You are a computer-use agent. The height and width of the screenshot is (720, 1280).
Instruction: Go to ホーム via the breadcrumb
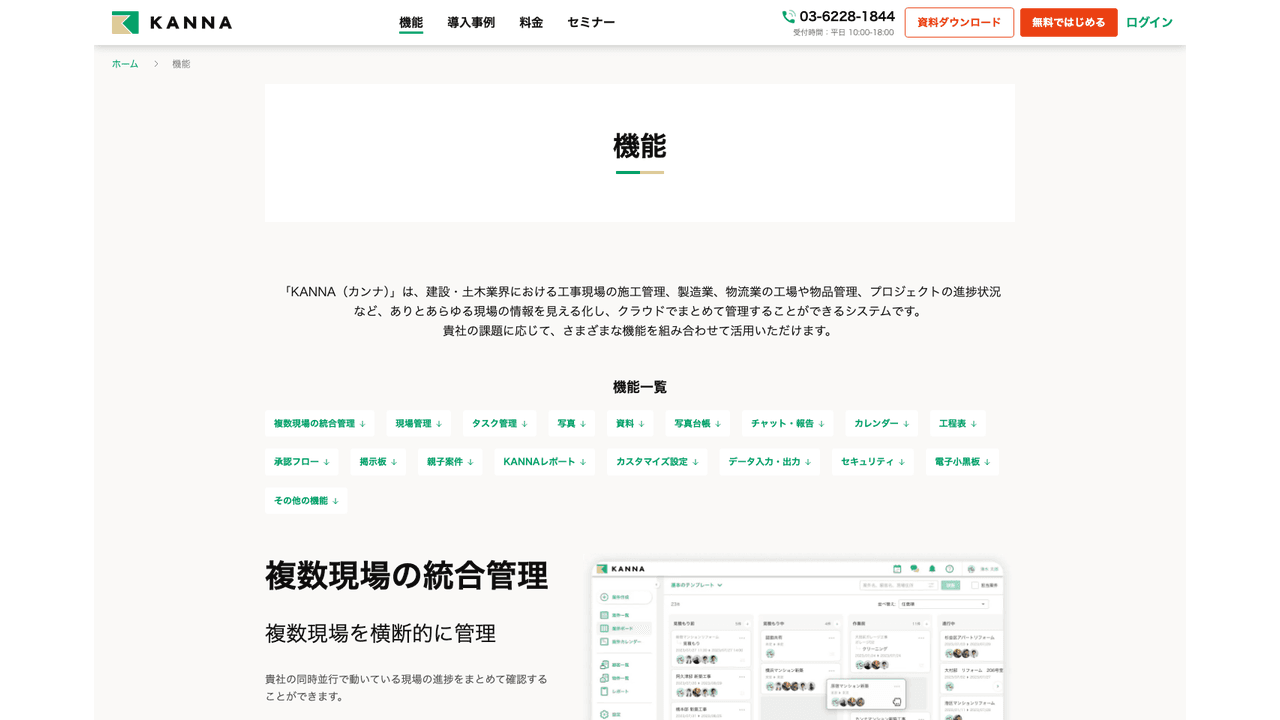[x=125, y=64]
